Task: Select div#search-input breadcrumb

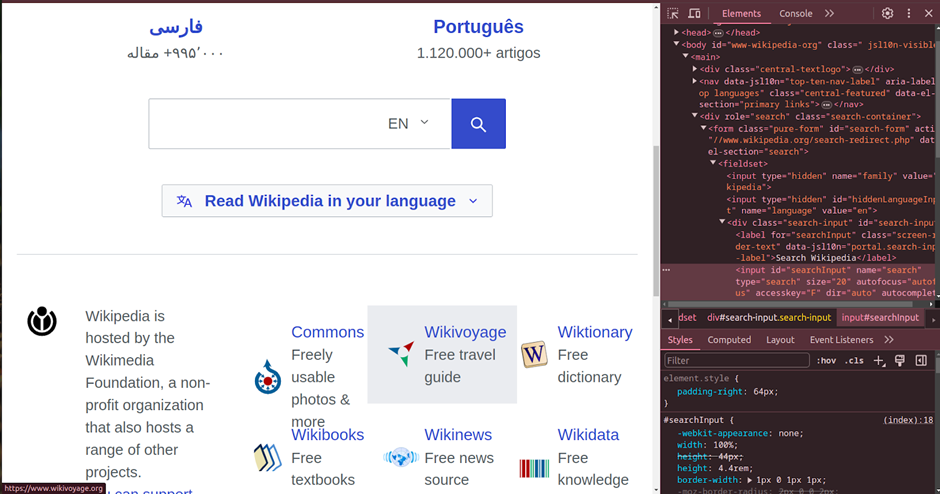Action: pos(769,318)
